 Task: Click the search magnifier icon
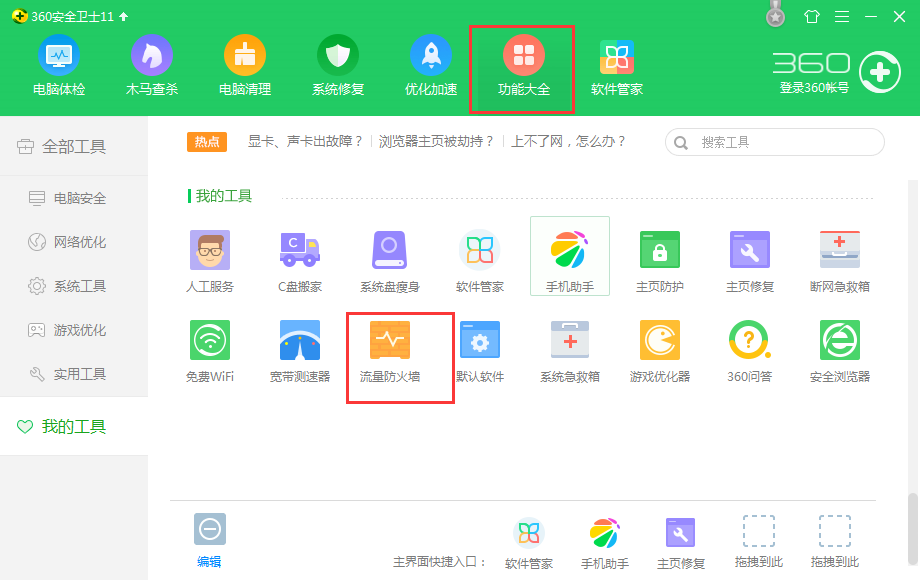(x=681, y=143)
